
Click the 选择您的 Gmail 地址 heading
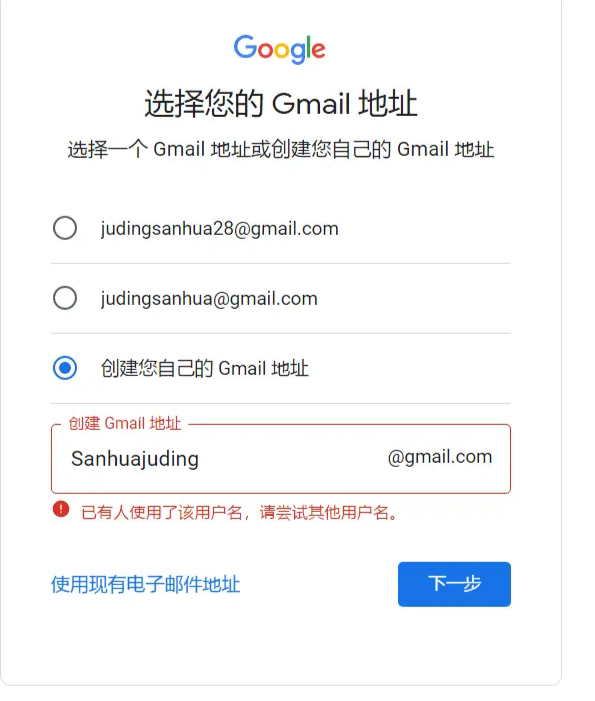pyautogui.click(x=281, y=103)
